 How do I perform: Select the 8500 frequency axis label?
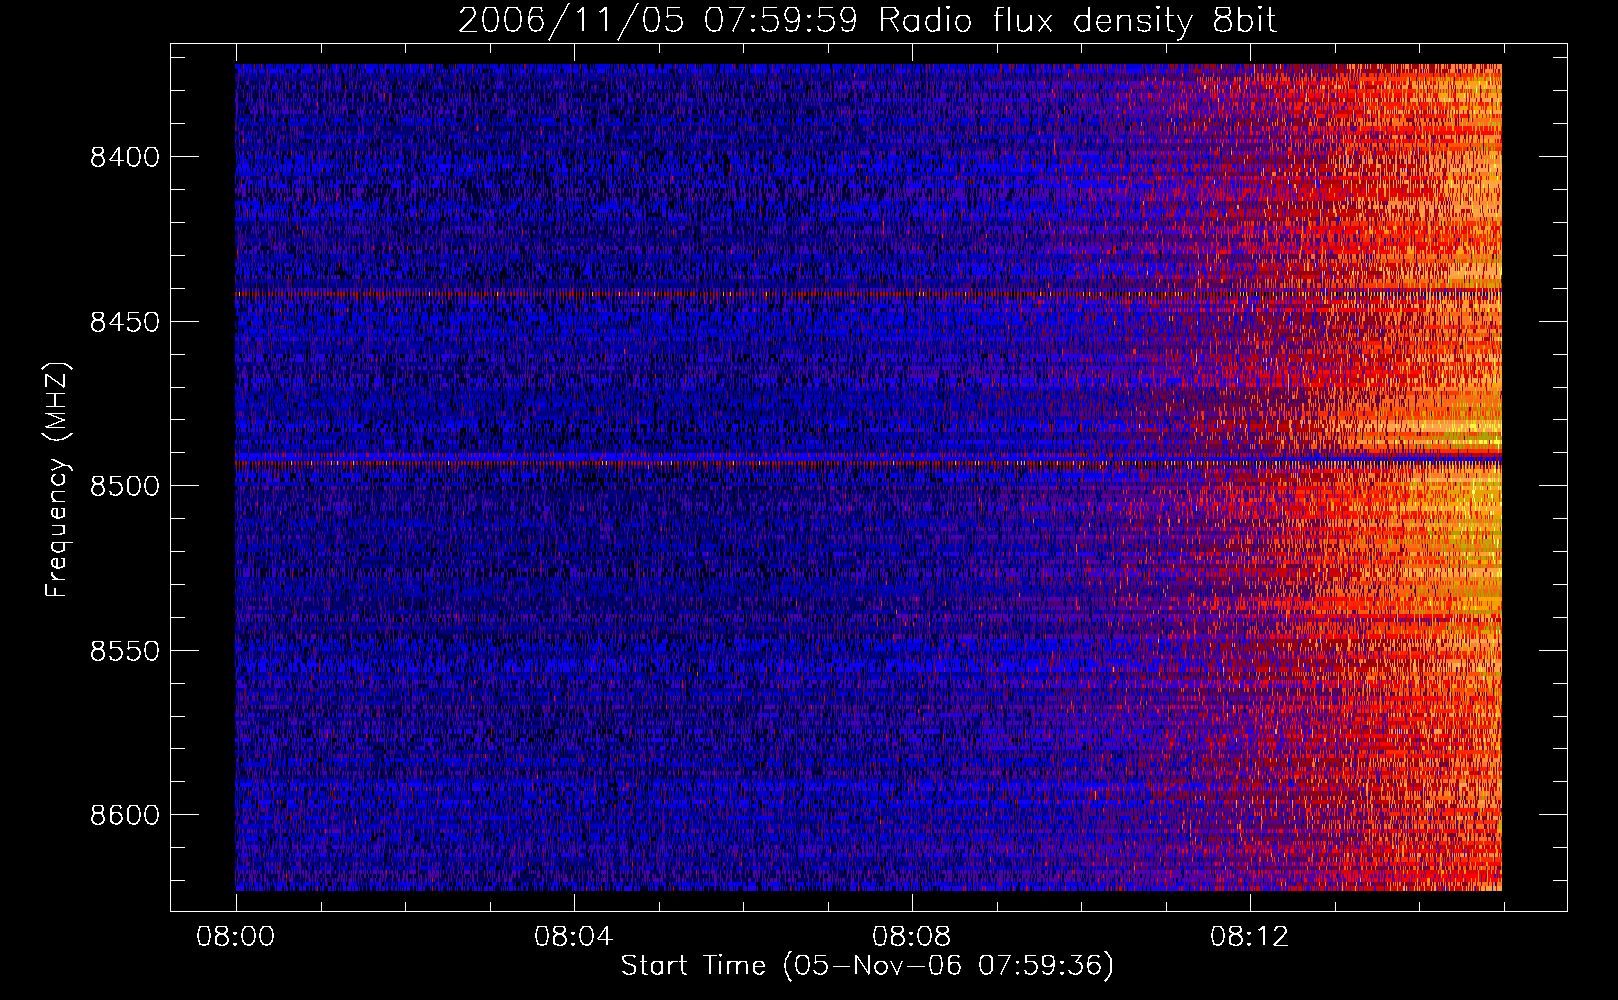[125, 486]
